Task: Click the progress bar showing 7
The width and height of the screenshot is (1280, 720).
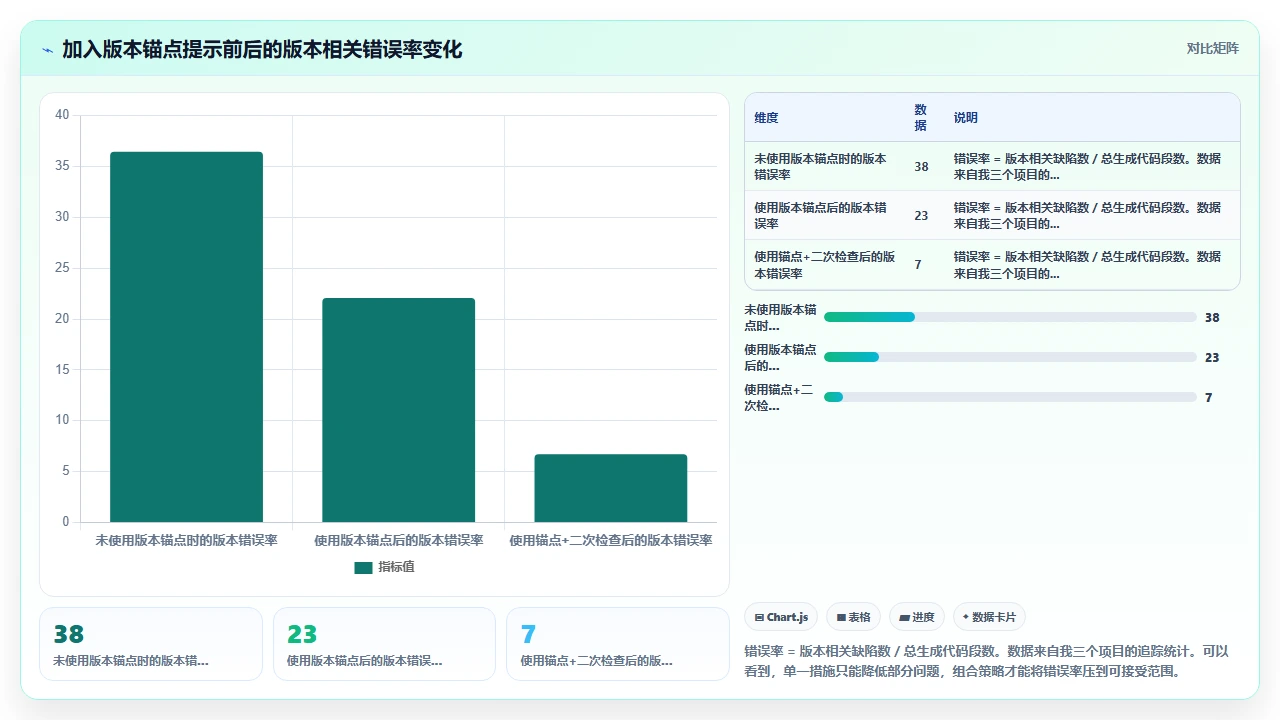Action: 1010,397
